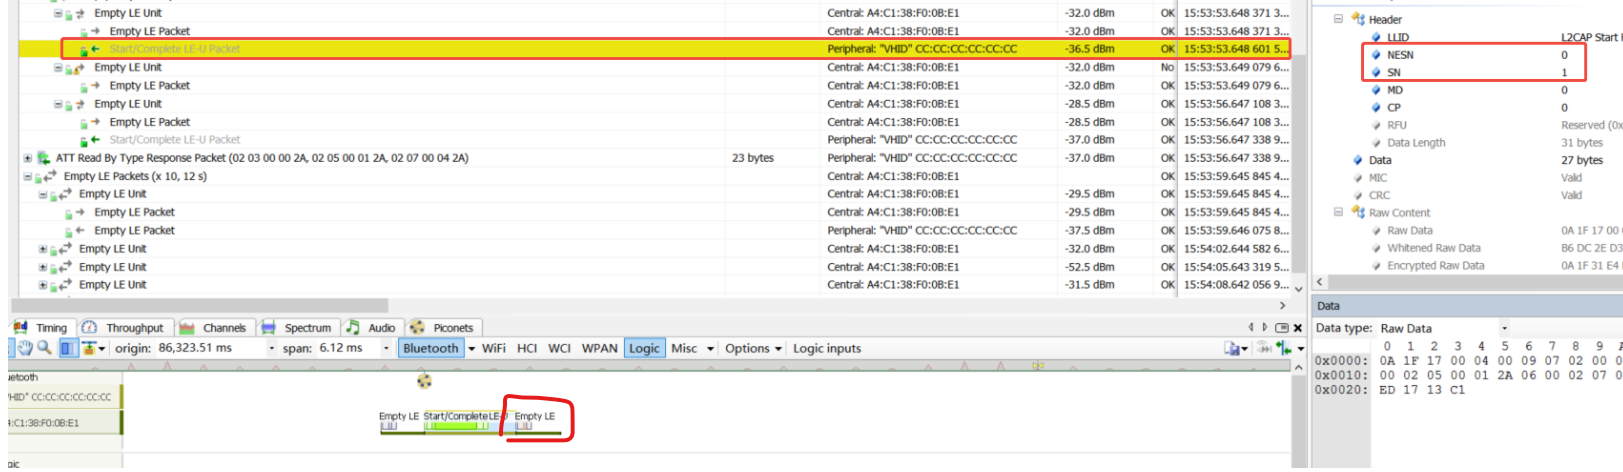This screenshot has height=472, width=1623.
Task: Select the hand pan tool
Action: (25, 348)
